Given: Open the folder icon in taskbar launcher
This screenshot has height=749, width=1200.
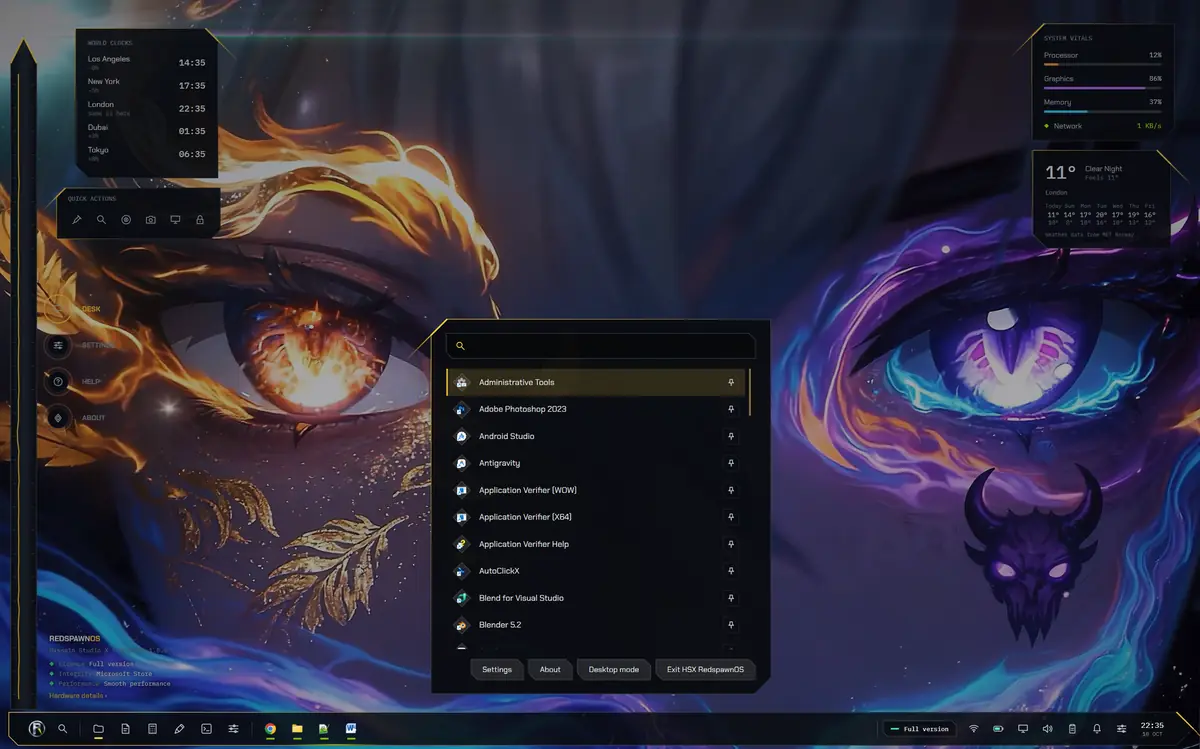Looking at the screenshot, I should (x=98, y=729).
